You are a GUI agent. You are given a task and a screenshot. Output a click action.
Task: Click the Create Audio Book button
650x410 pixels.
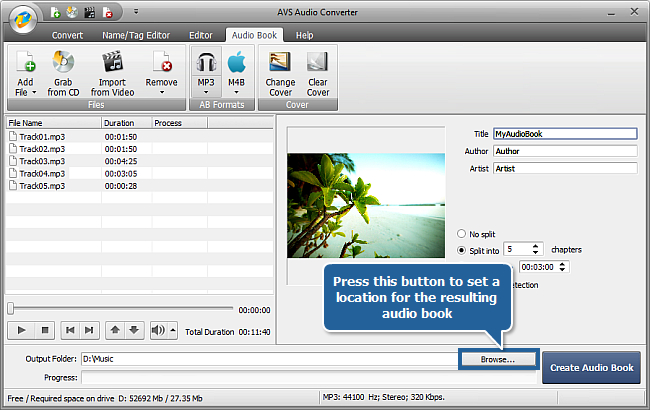(x=592, y=368)
